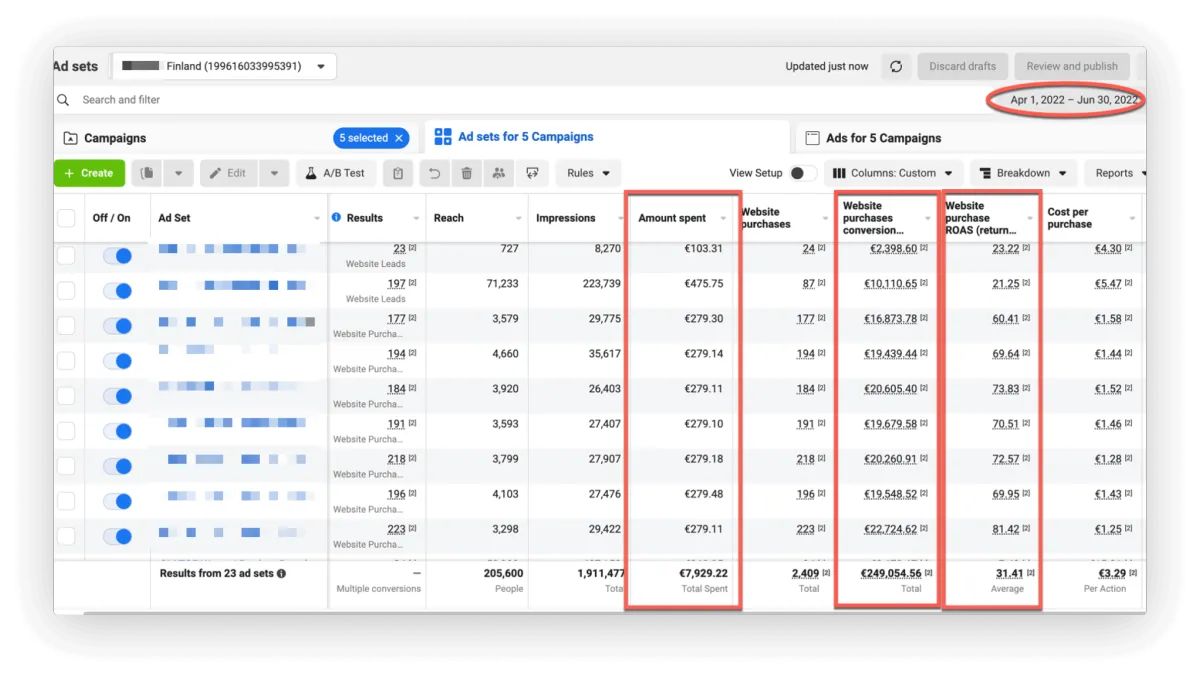This screenshot has width=1200, height=676.
Task: Click the Cost per purchase column header
Action: 1069,218
